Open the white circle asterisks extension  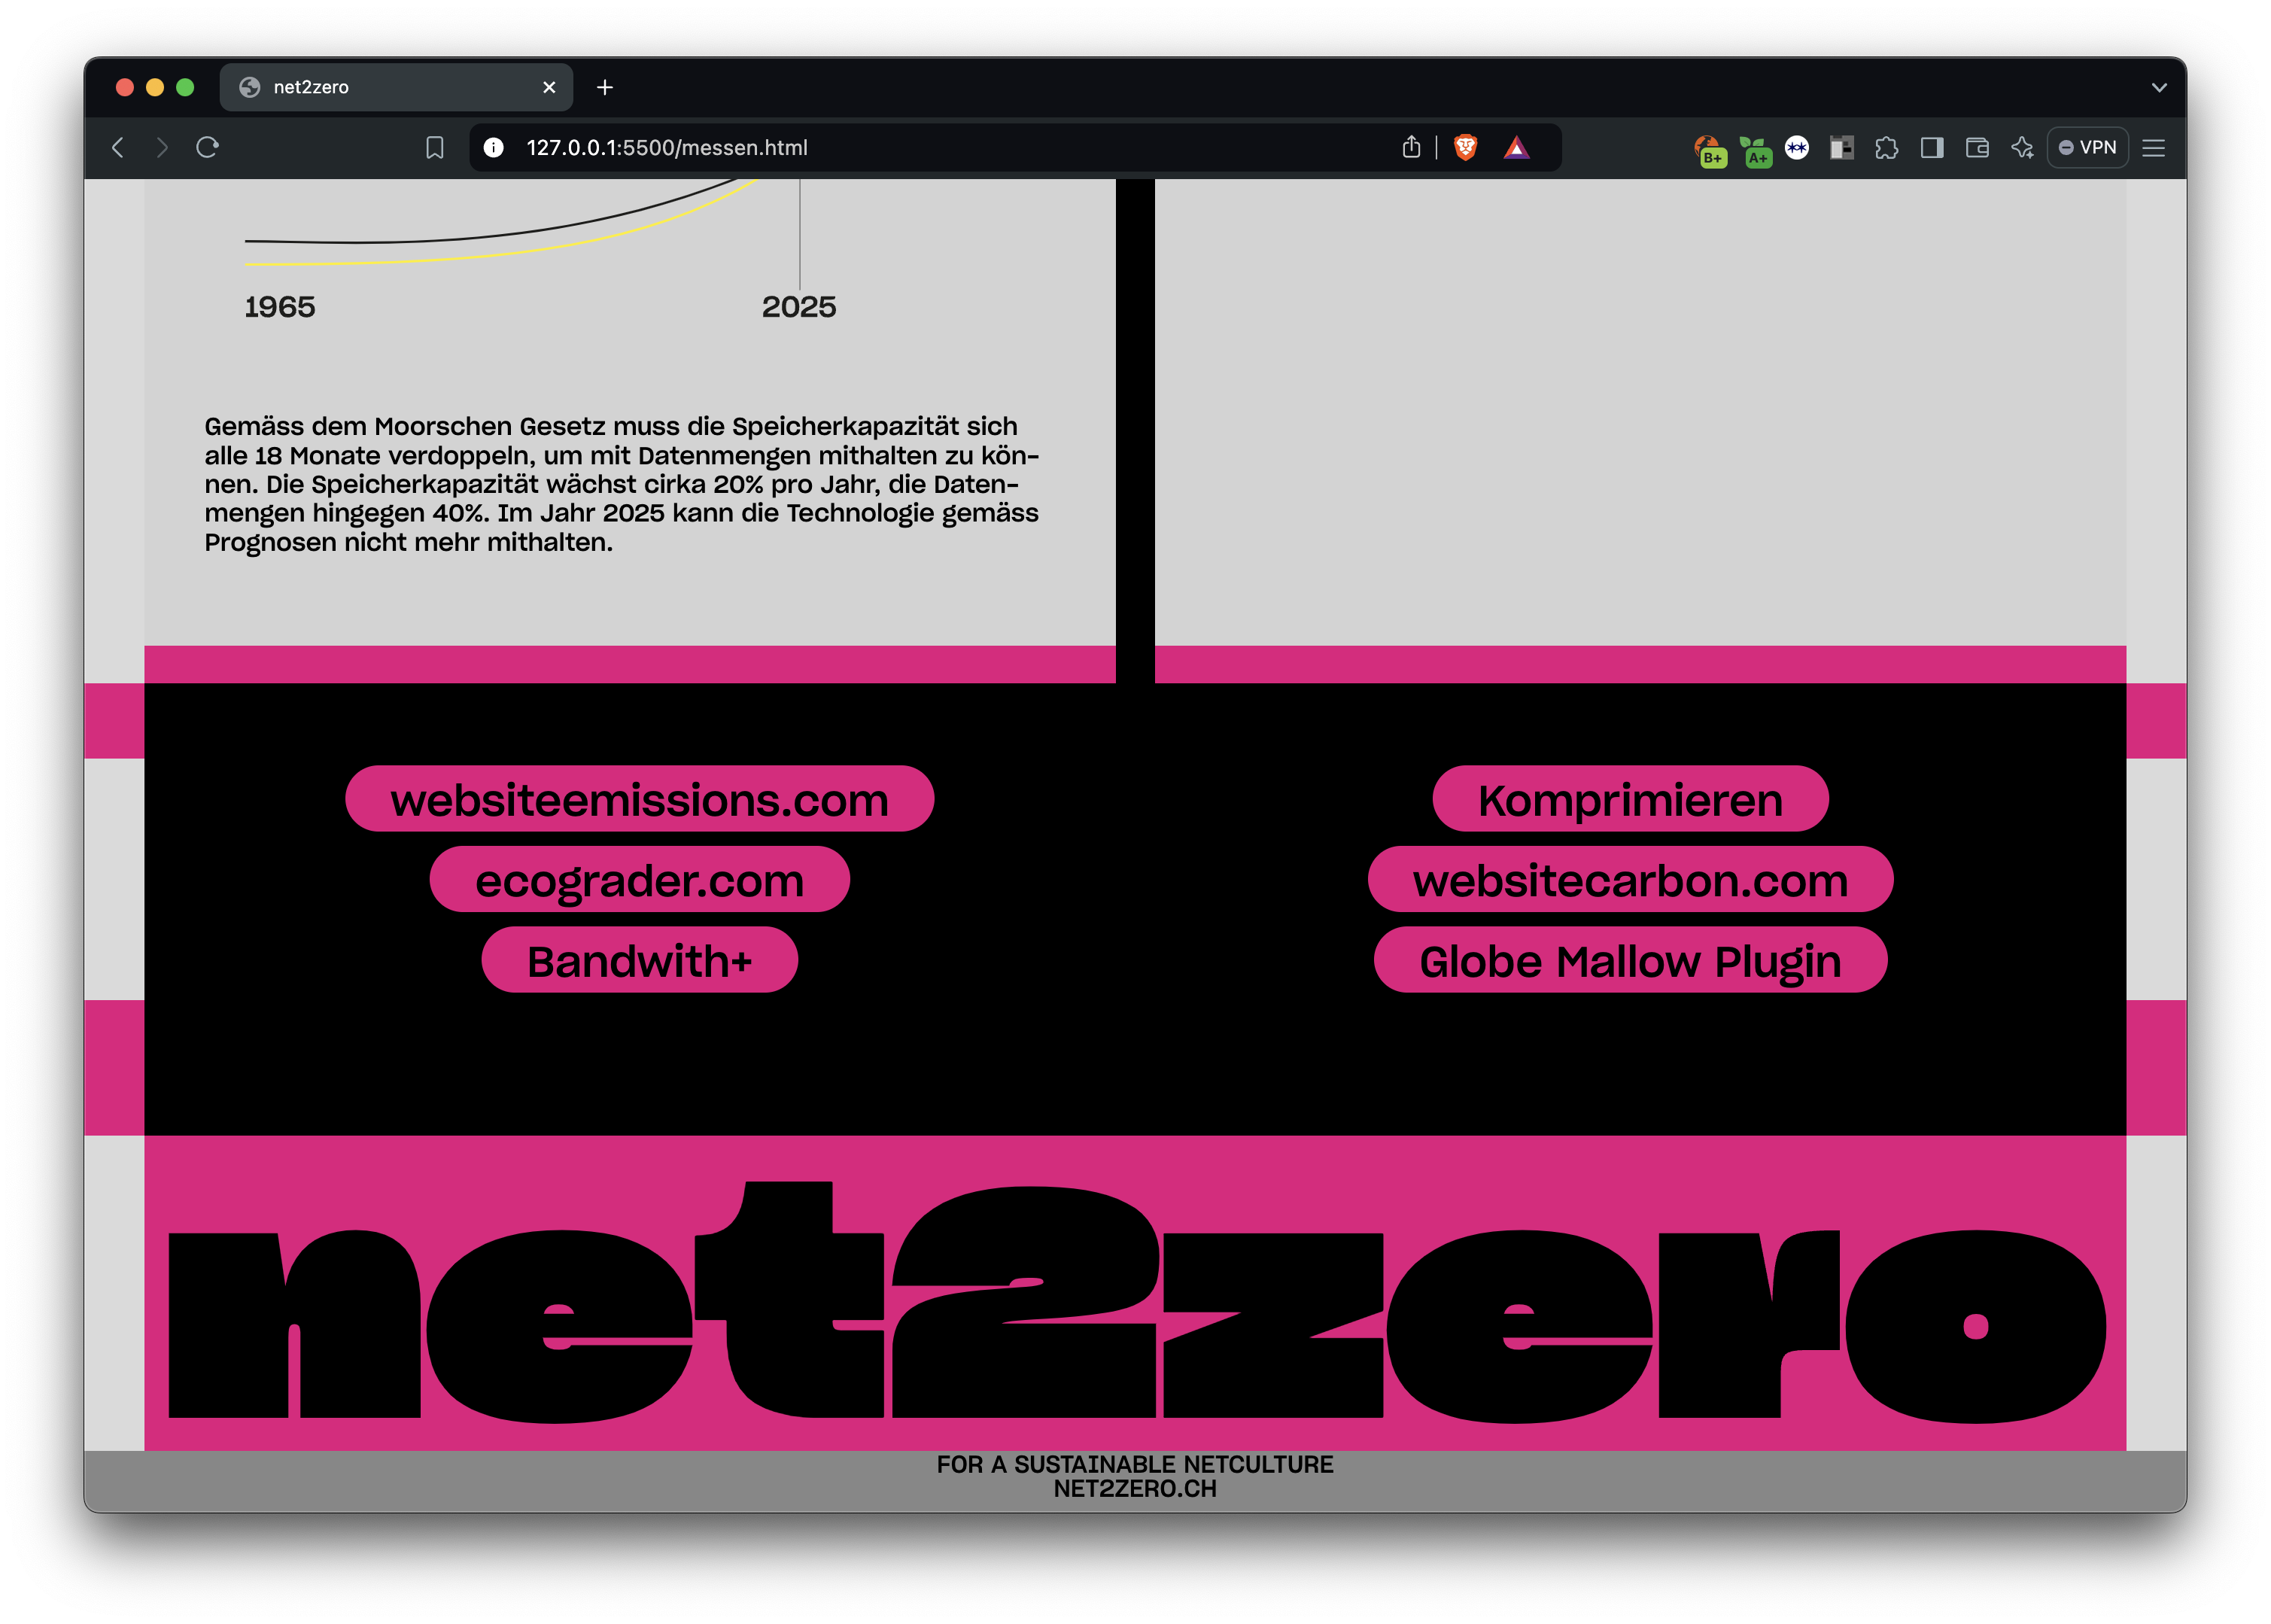(1797, 148)
